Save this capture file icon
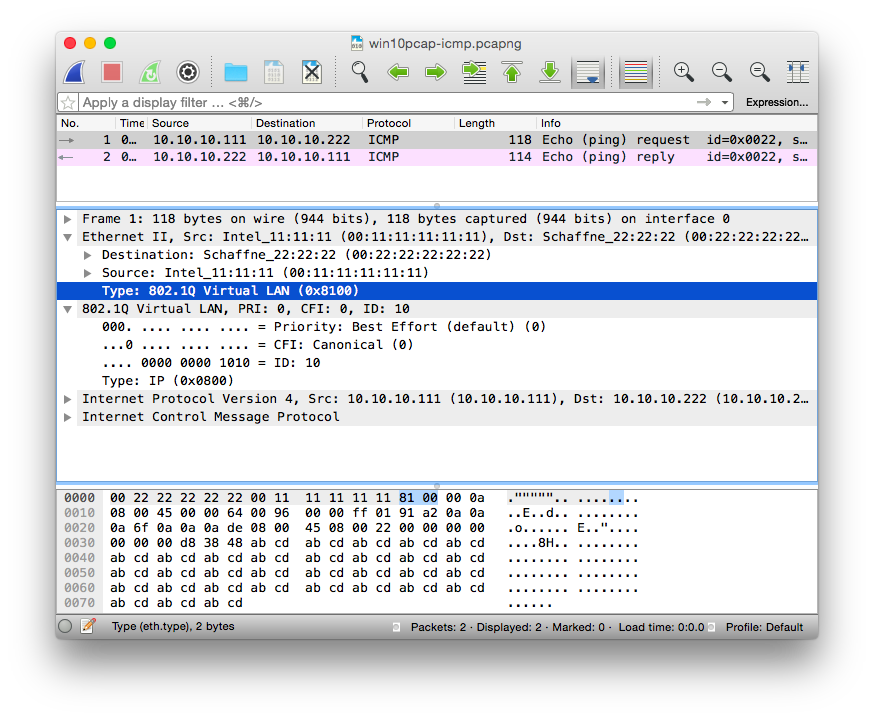 click(x=274, y=72)
